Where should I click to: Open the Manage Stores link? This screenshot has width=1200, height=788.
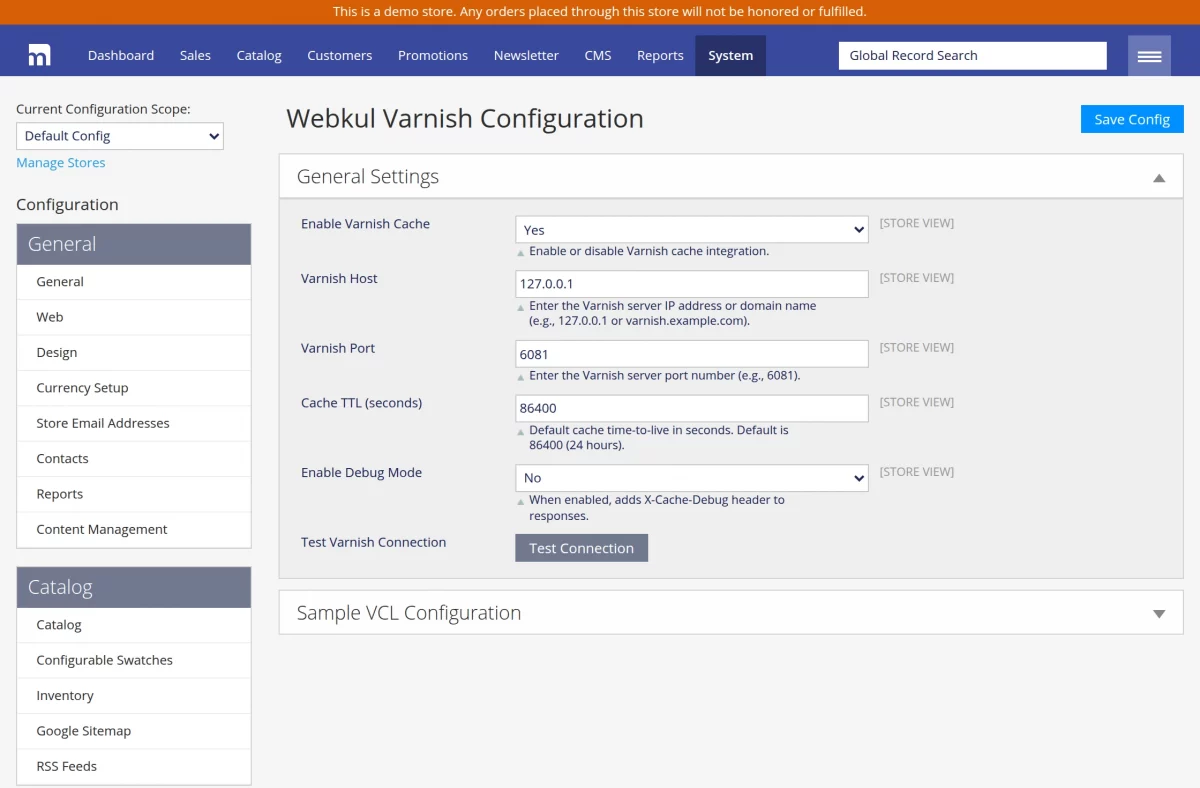(x=61, y=162)
